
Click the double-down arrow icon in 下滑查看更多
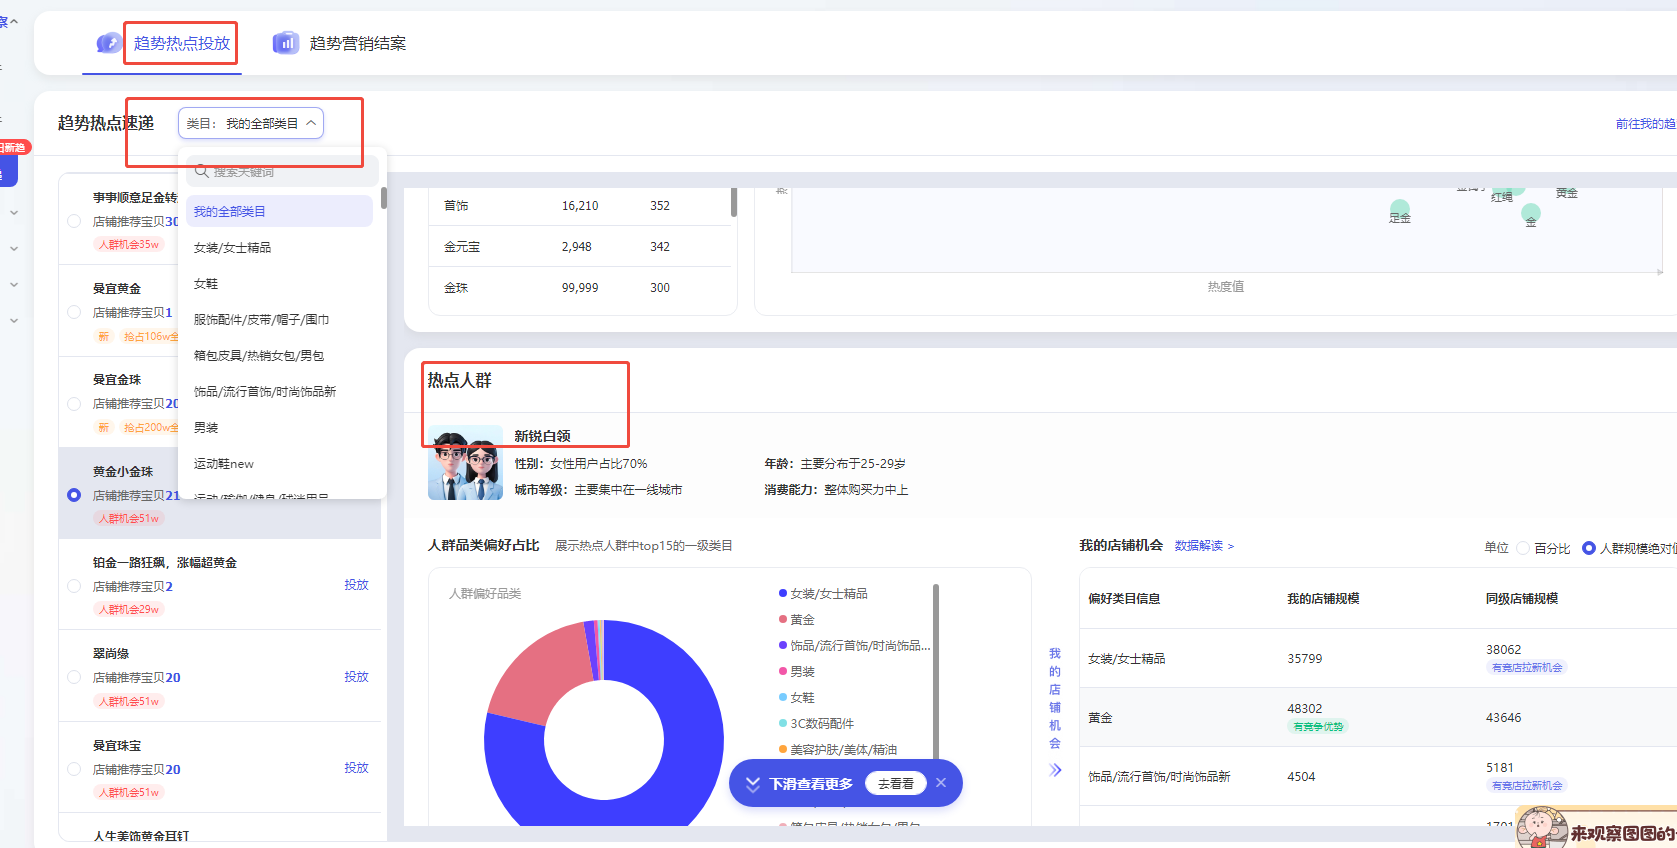click(x=753, y=784)
